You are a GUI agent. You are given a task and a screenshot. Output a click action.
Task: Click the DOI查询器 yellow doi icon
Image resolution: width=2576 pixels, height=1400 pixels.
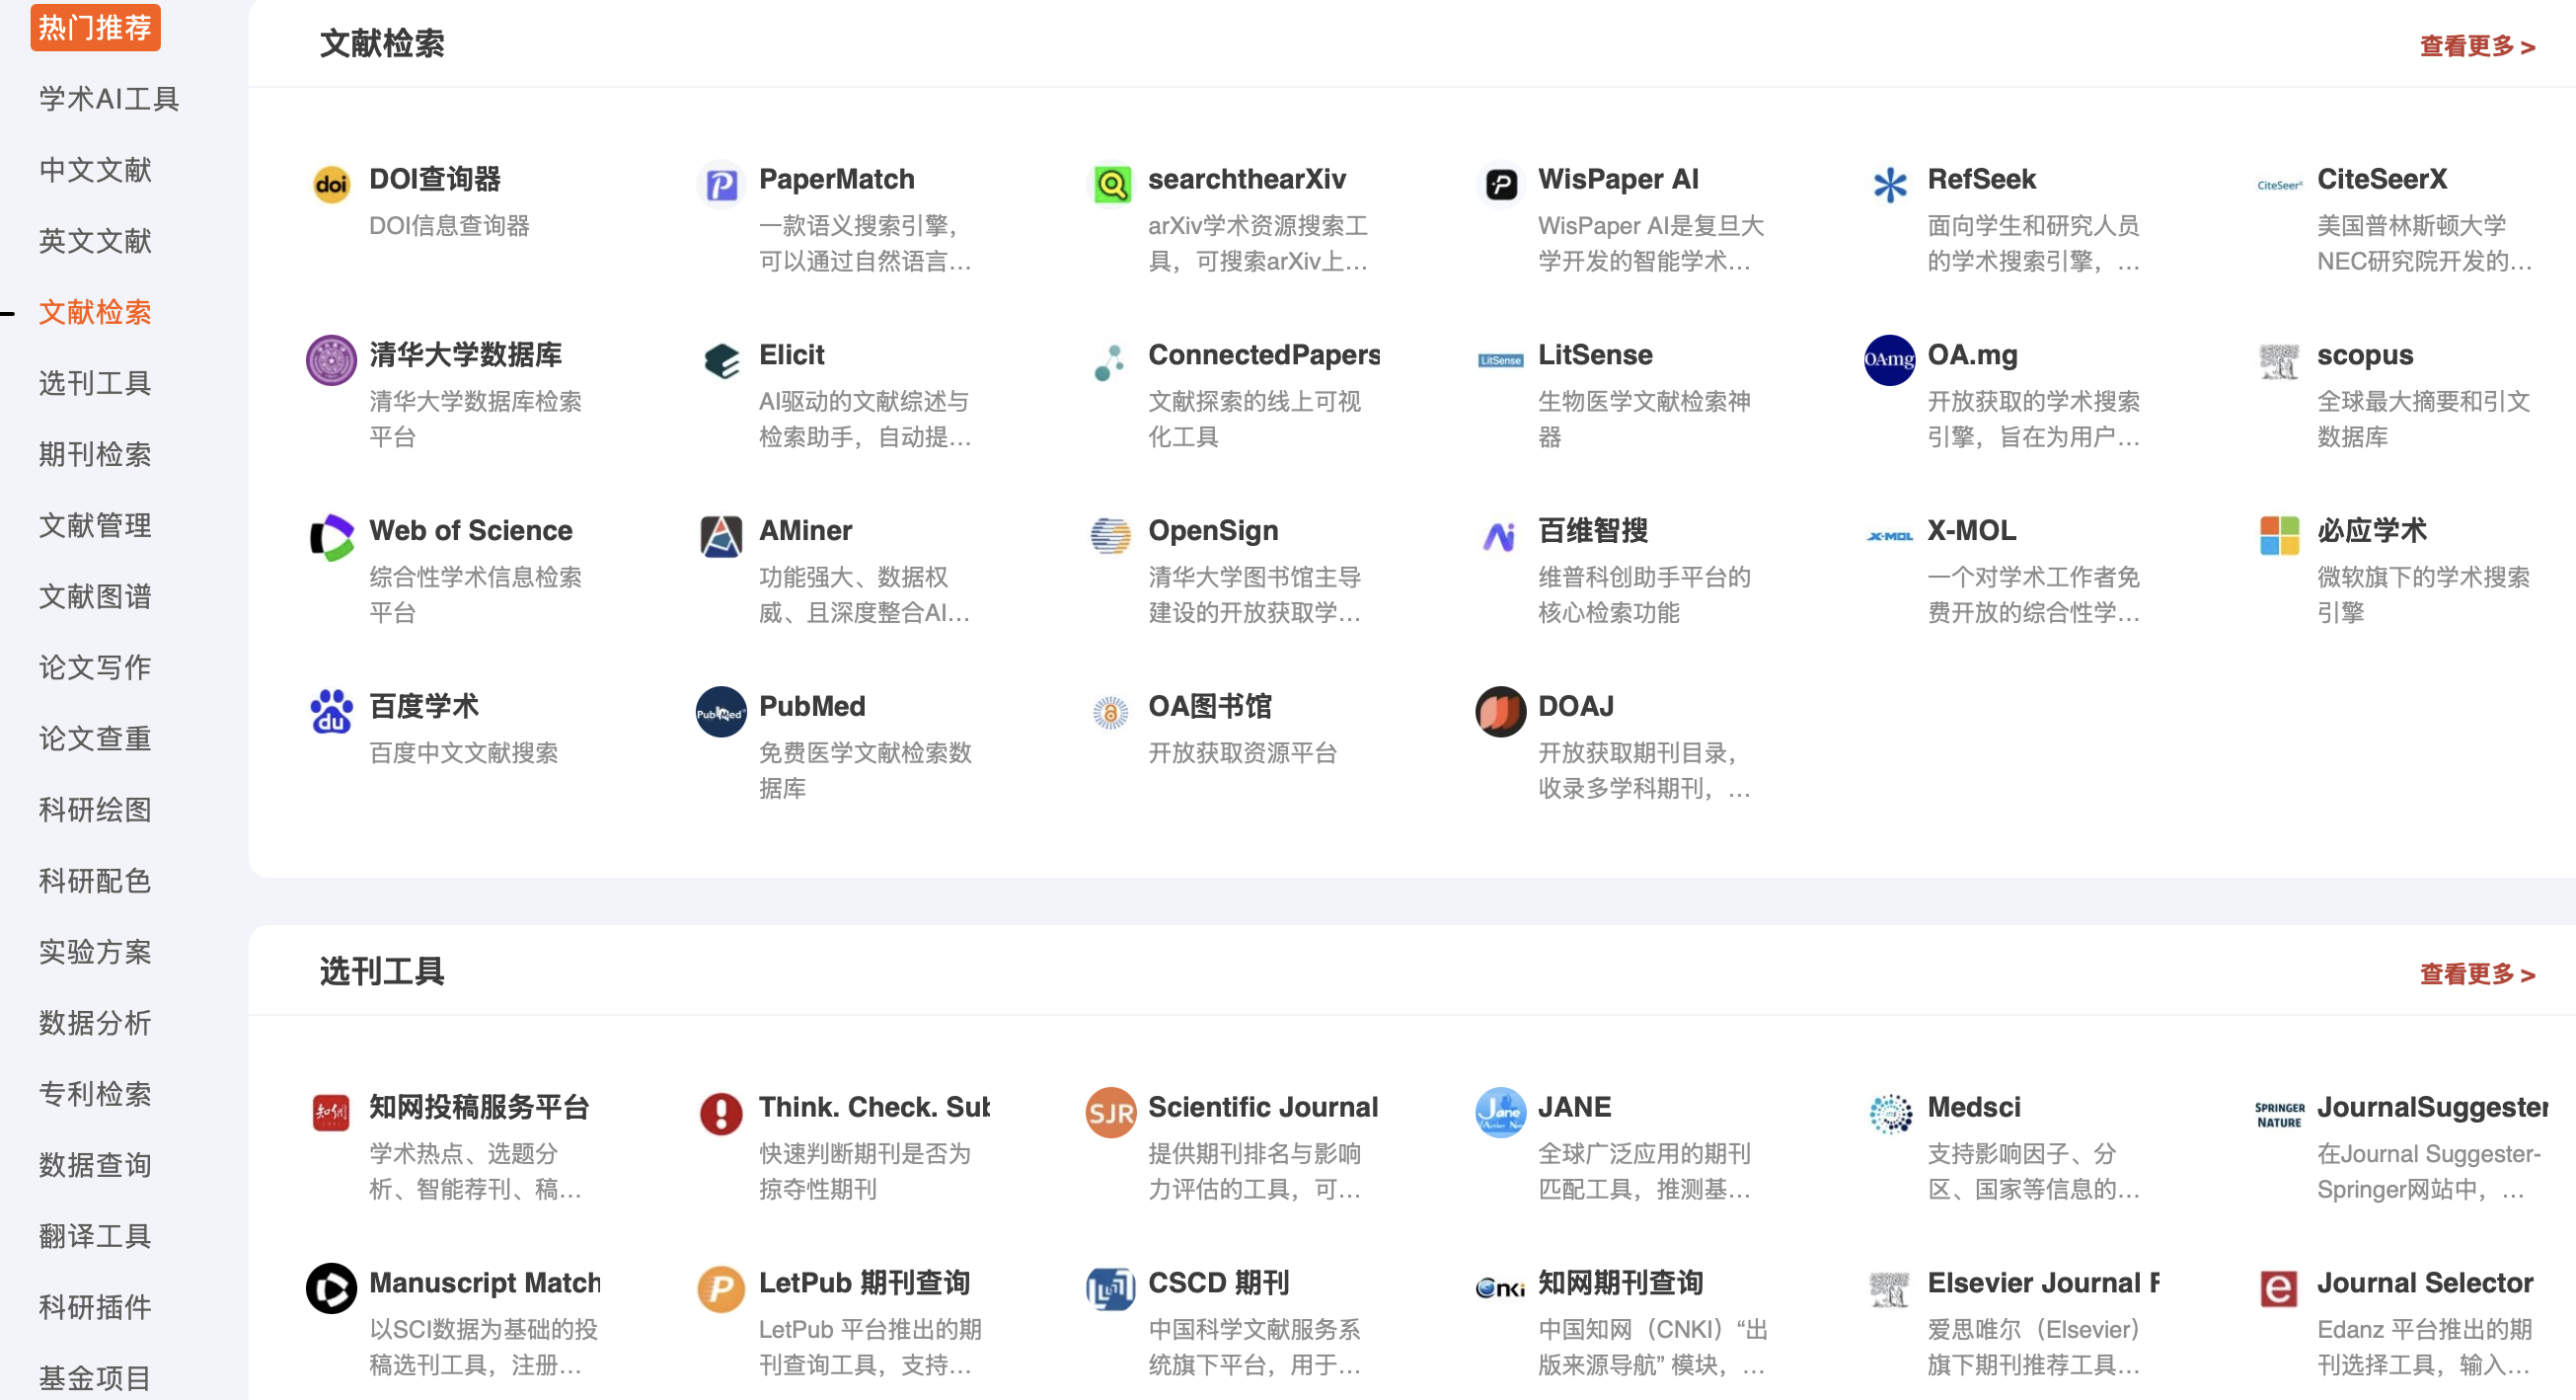(x=331, y=184)
